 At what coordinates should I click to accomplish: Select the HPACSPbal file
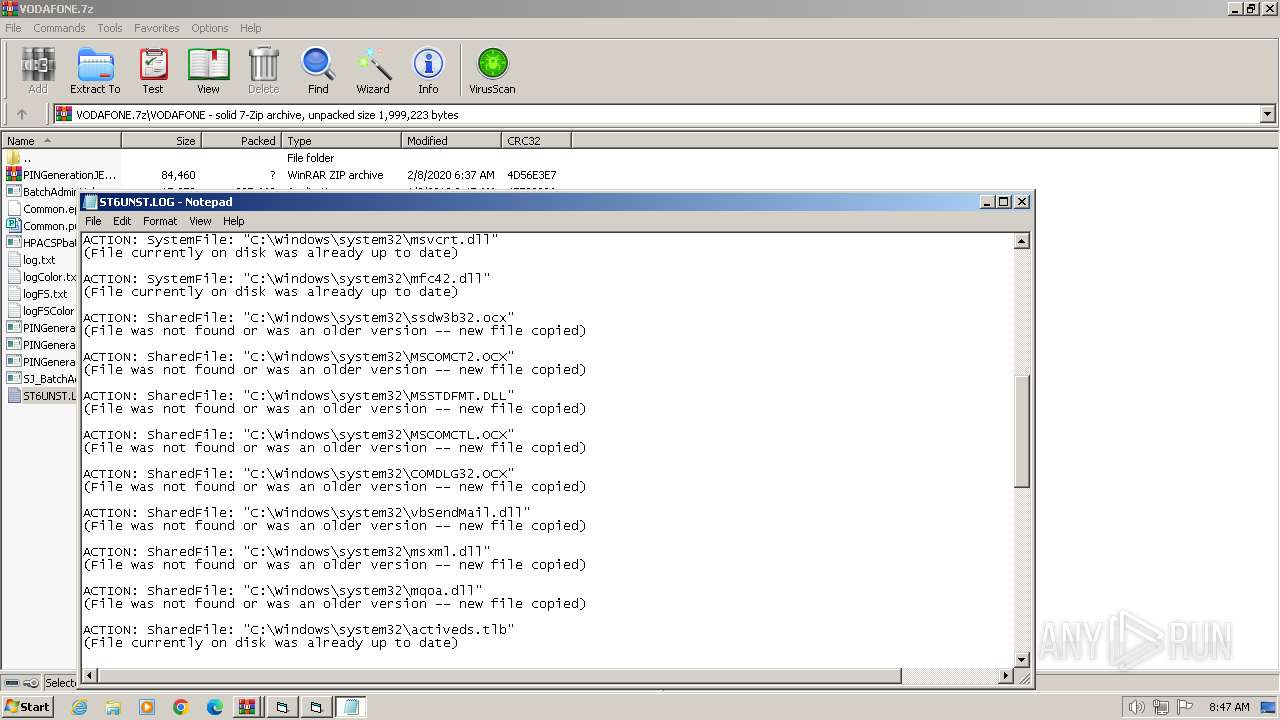click(42, 243)
